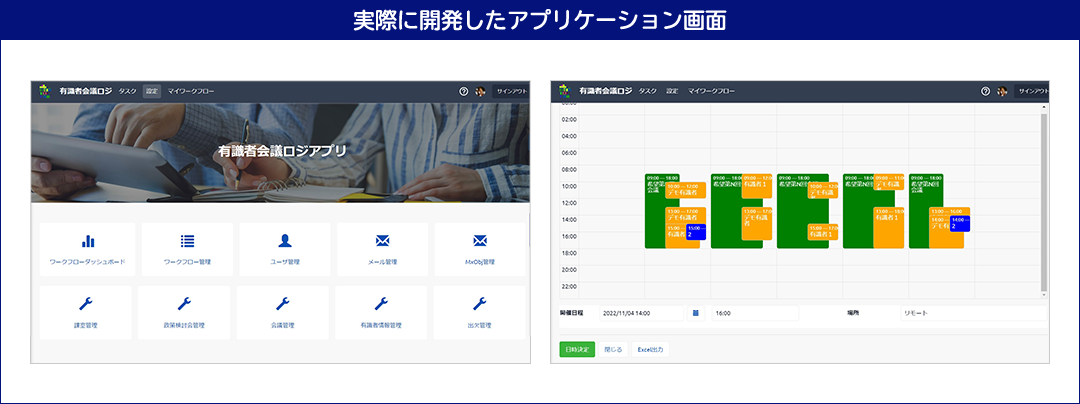Open マイワークフロー menu on the calendar screen
Screen dimensions: 1080x404
(x=711, y=91)
